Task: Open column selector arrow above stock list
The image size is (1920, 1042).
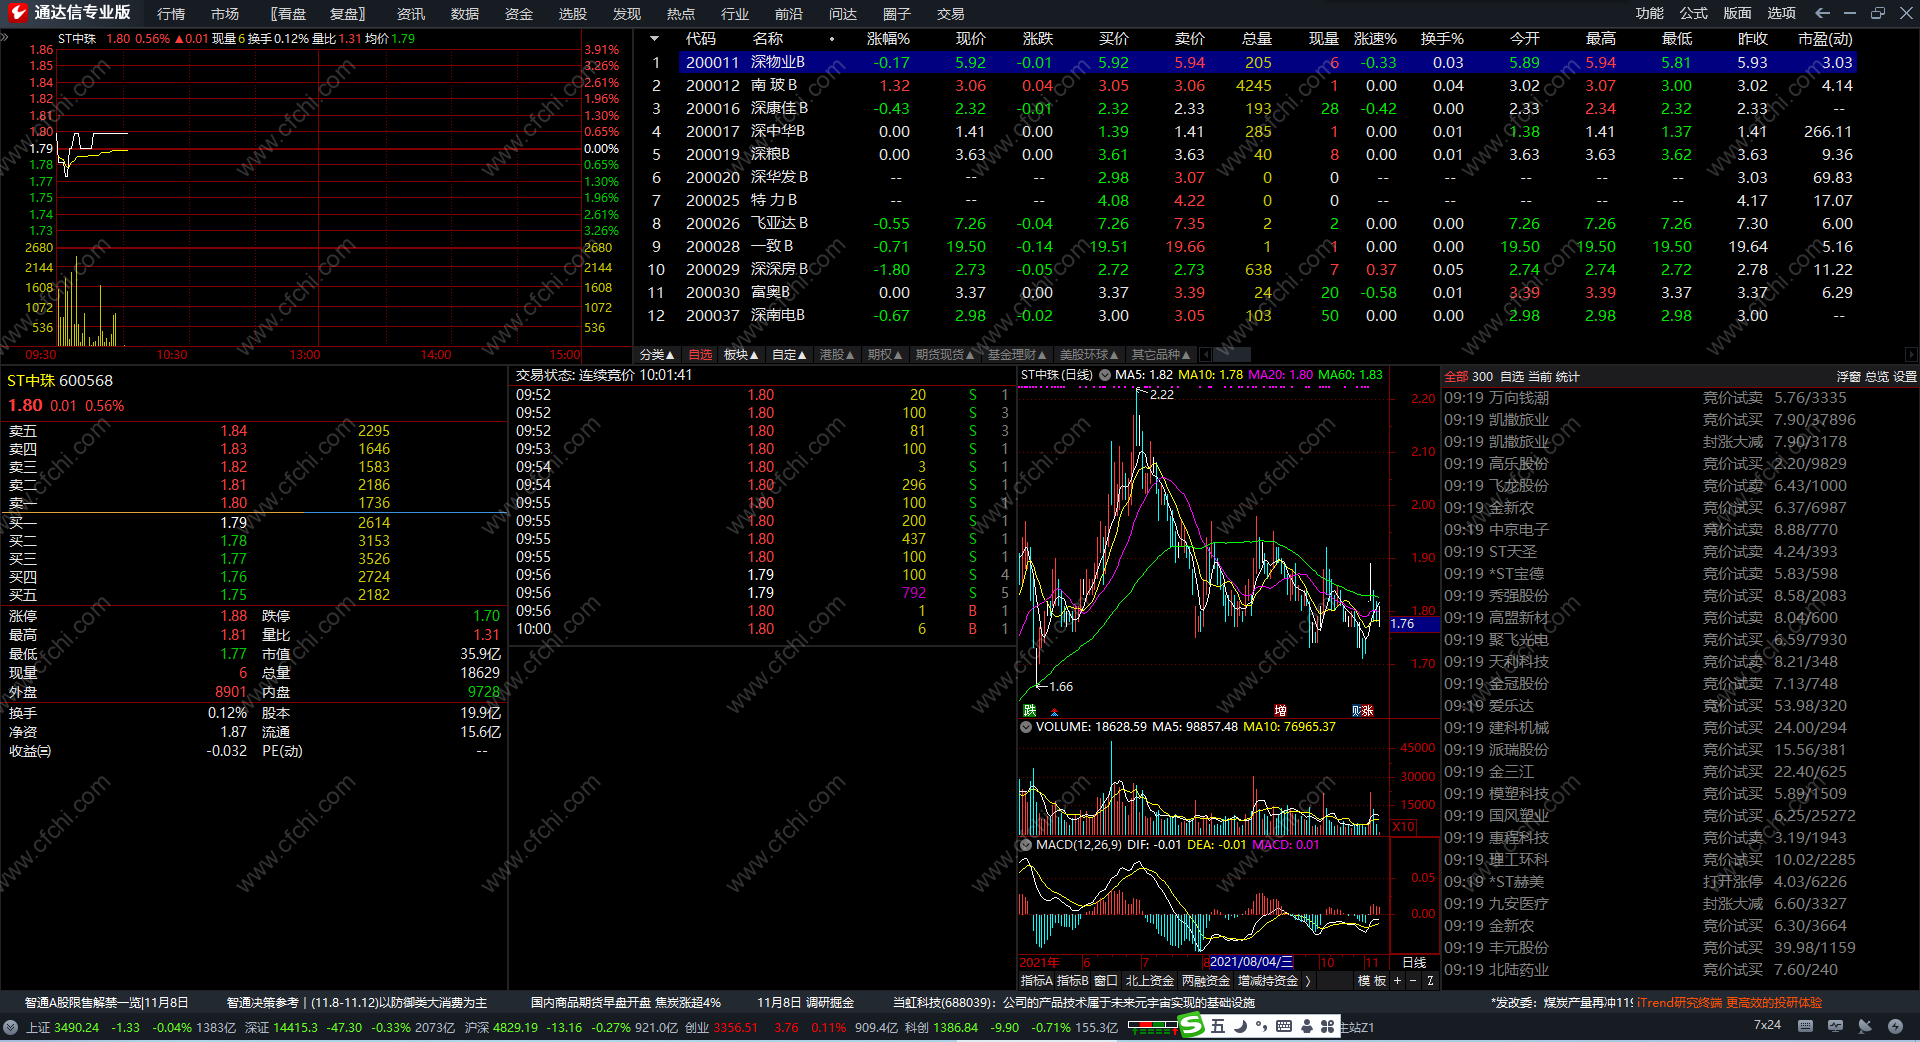Action: click(654, 39)
